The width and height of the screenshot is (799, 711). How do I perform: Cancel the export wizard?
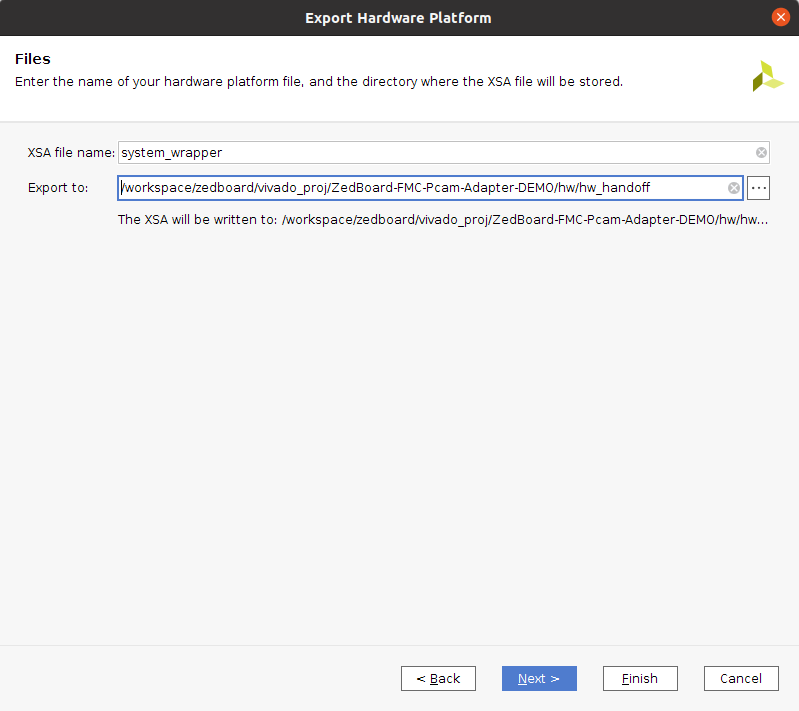pos(741,678)
